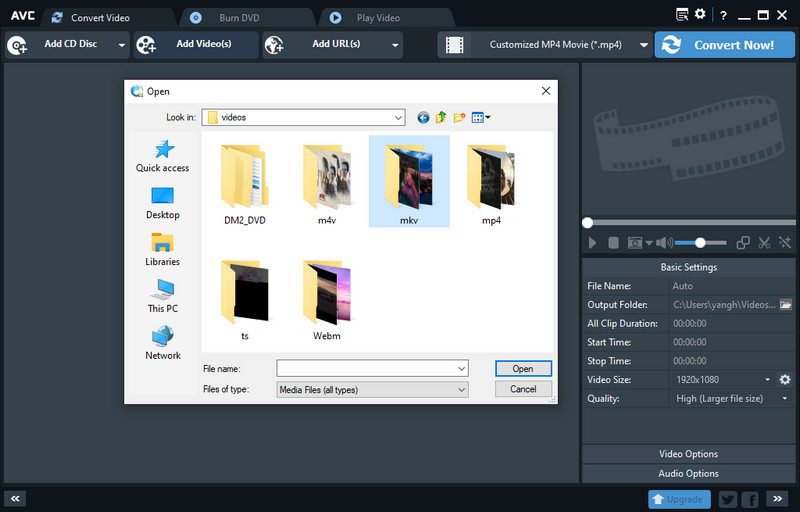Expand the Audio Options section
Image resolution: width=800 pixels, height=512 pixels.
[688, 473]
